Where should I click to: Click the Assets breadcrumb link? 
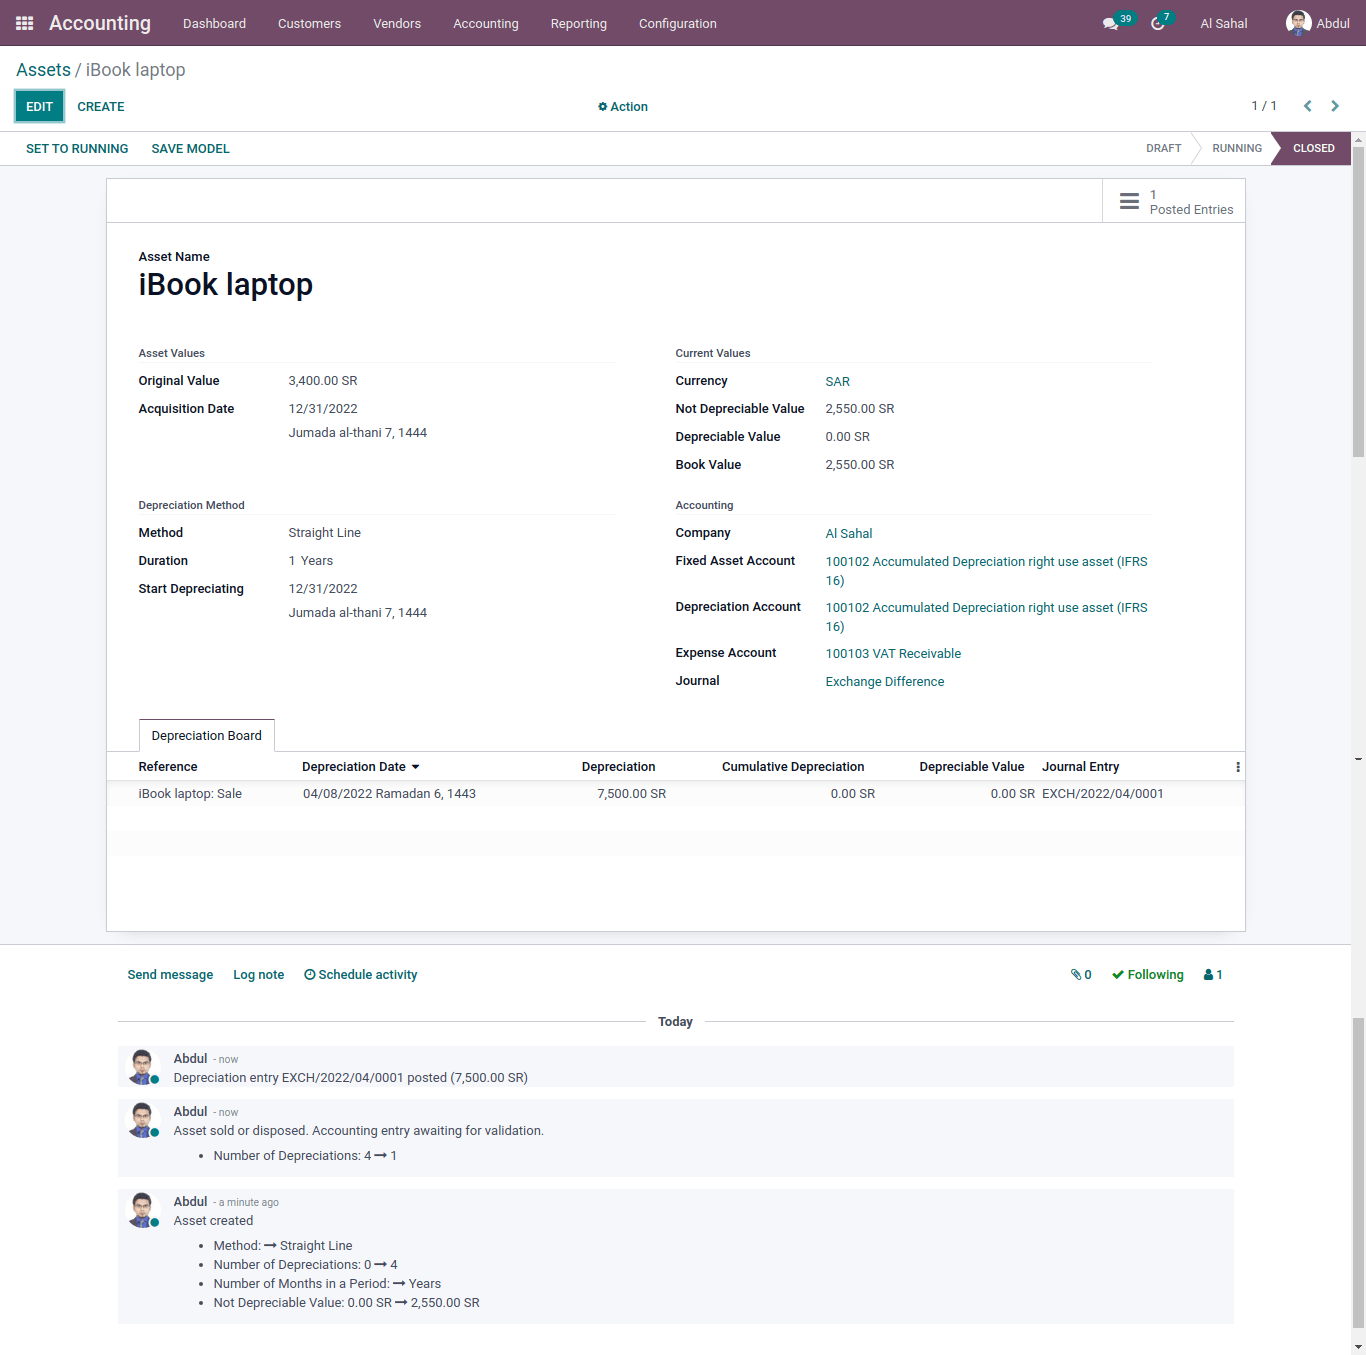[x=43, y=70]
